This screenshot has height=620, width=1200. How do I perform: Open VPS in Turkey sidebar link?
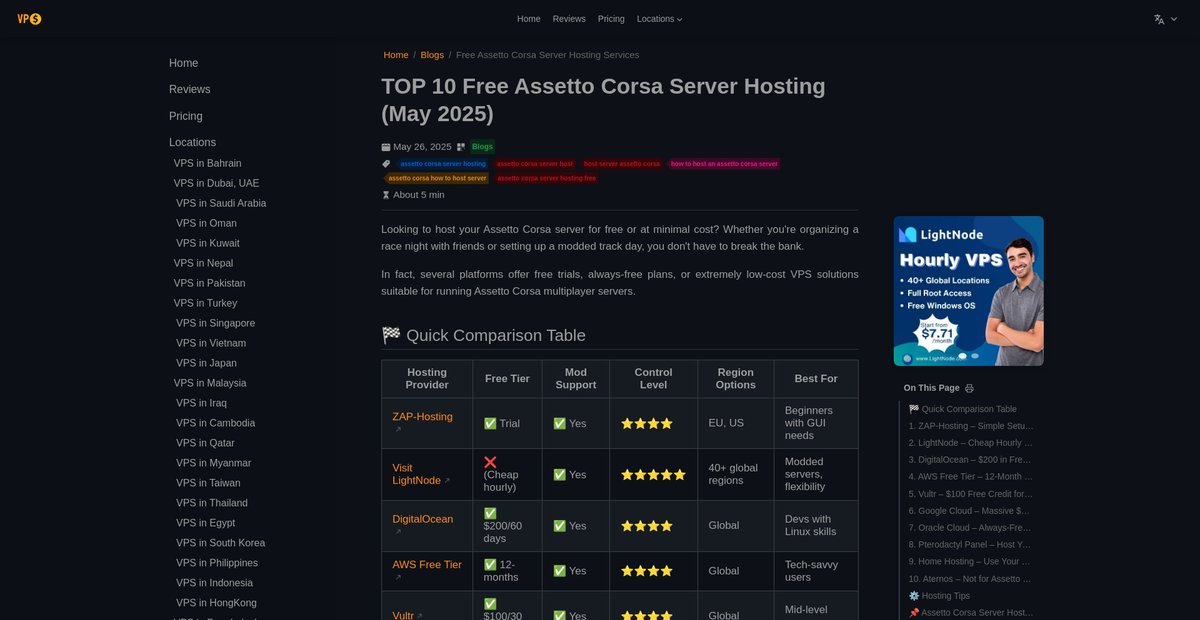205,303
